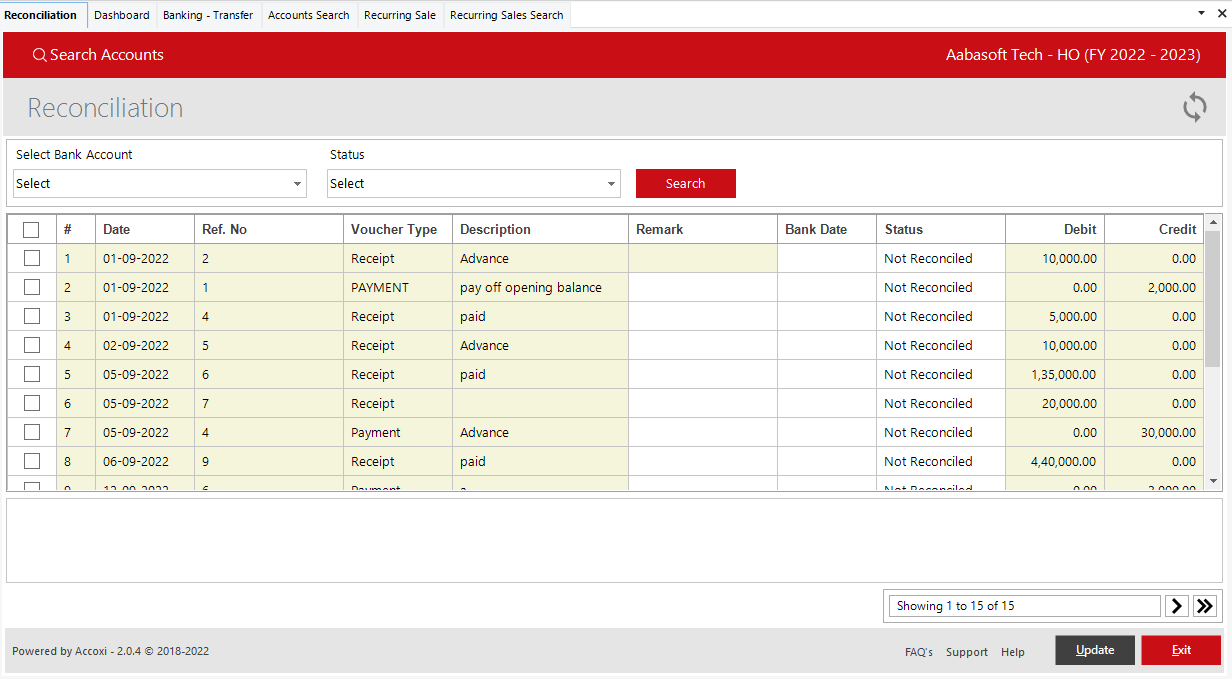Click the Ref. No column header
1232x679 pixels.
point(269,230)
